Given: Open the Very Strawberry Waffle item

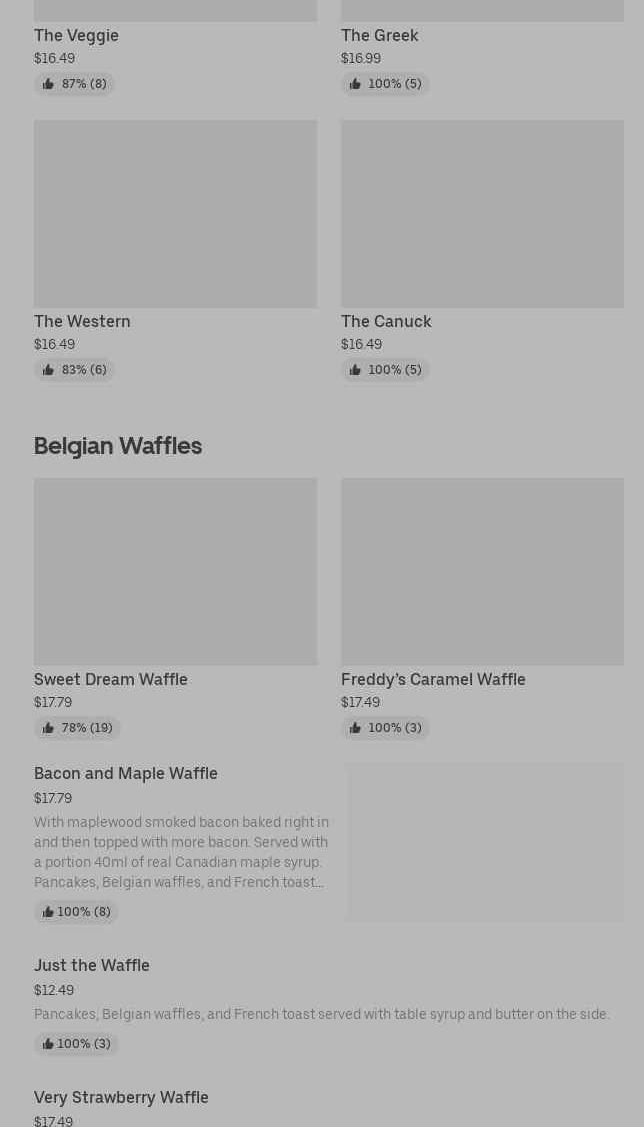Looking at the screenshot, I should (x=121, y=1097).
